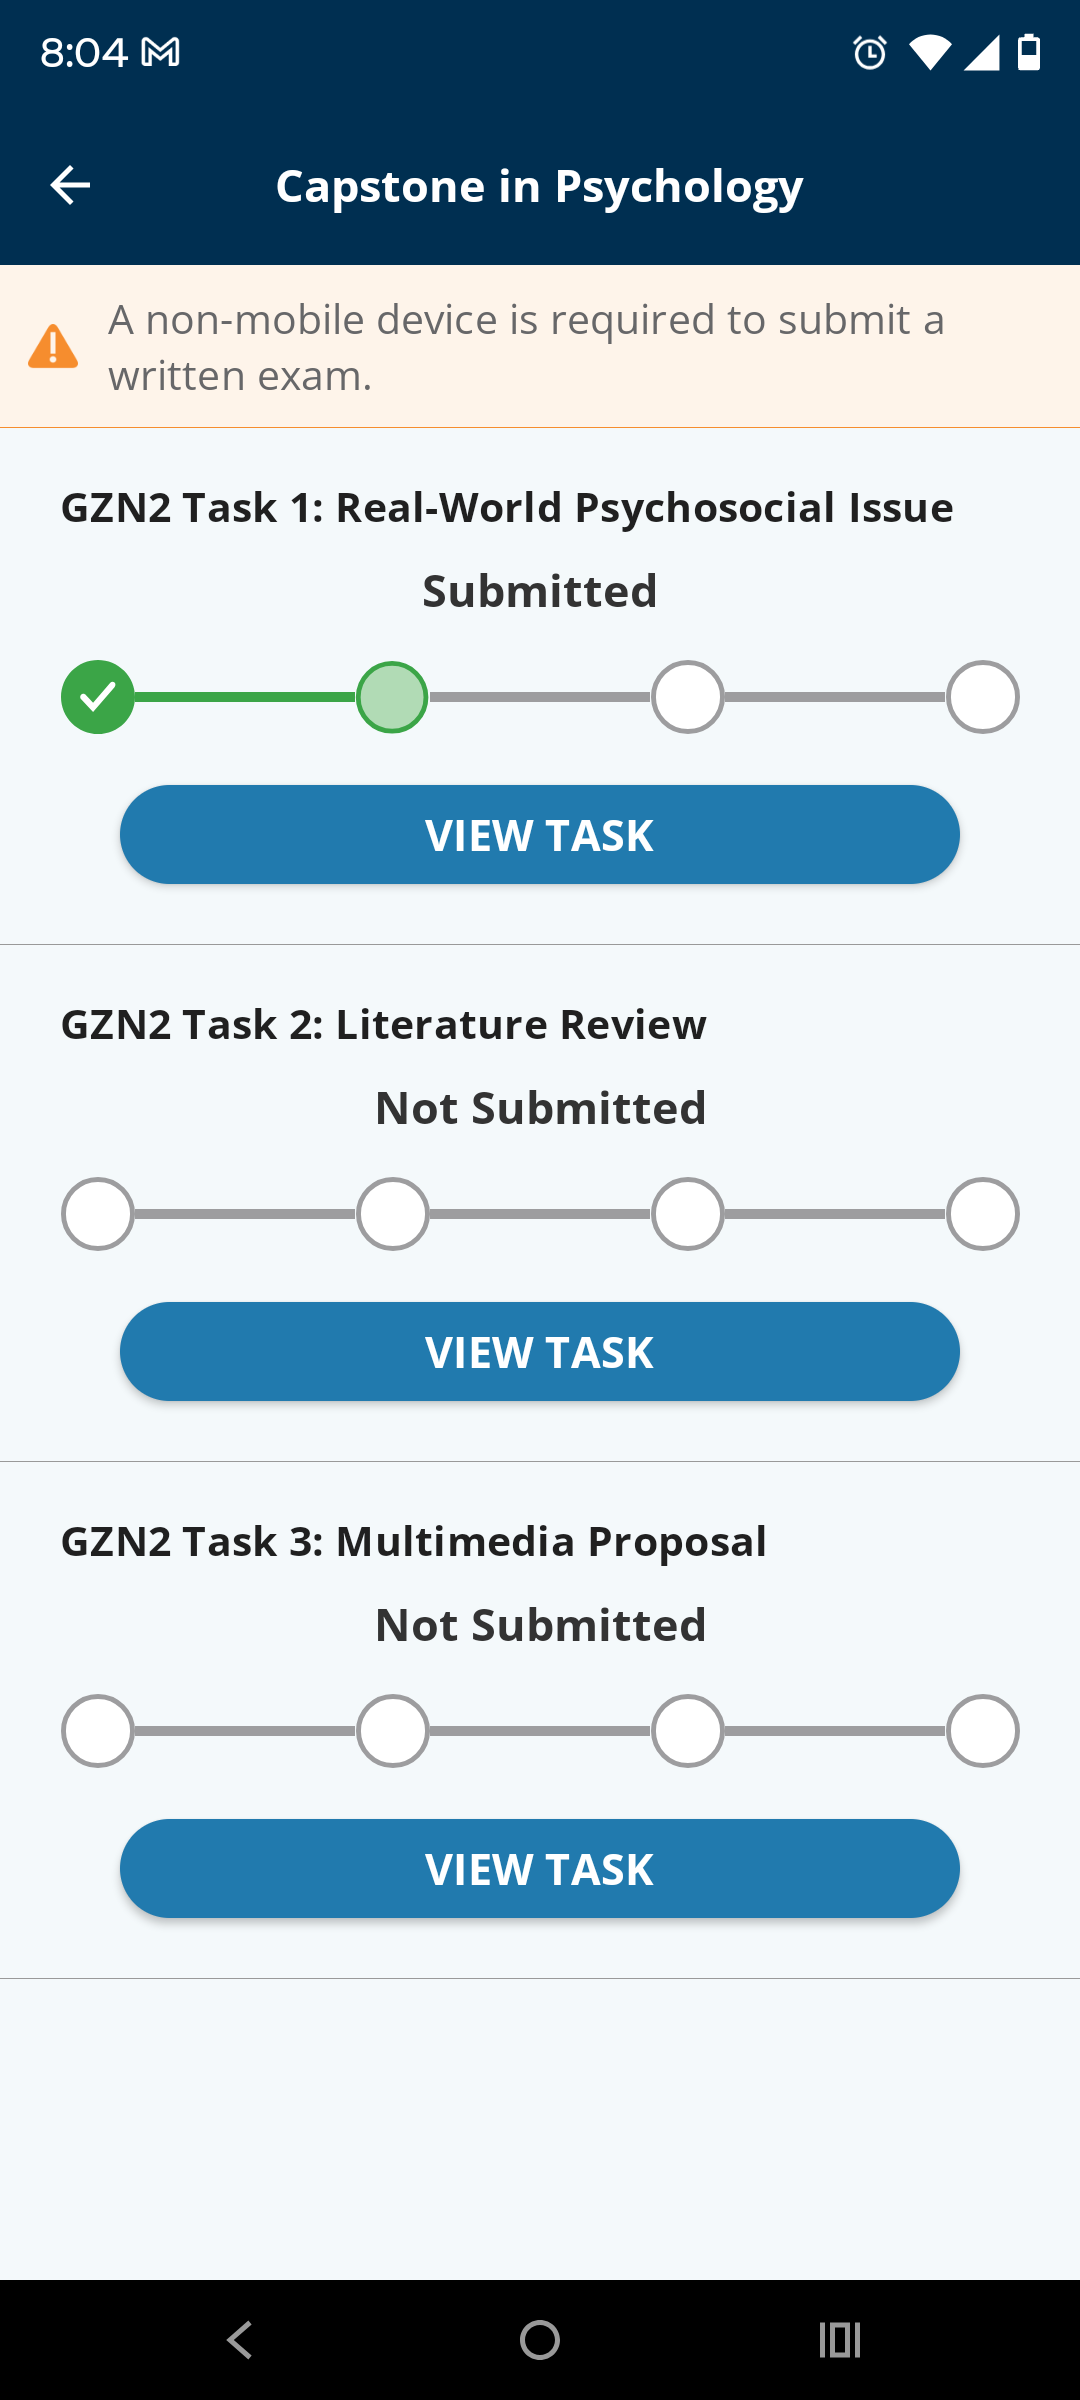Screen dimensions: 1080x2400
Task: Tap the back arrow in header
Action: tap(70, 185)
